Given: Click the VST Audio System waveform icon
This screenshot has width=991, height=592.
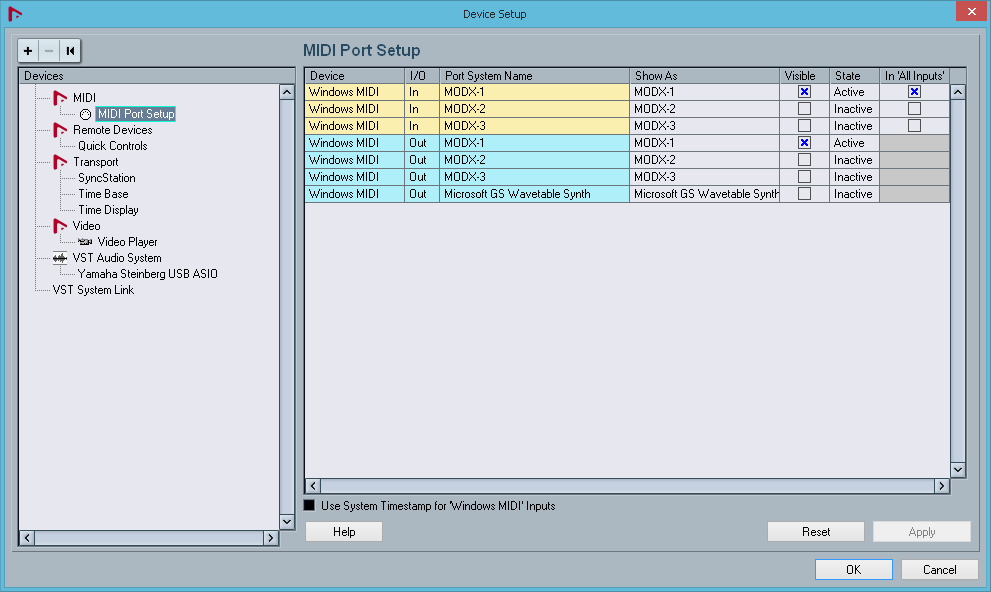Looking at the screenshot, I should (60, 258).
